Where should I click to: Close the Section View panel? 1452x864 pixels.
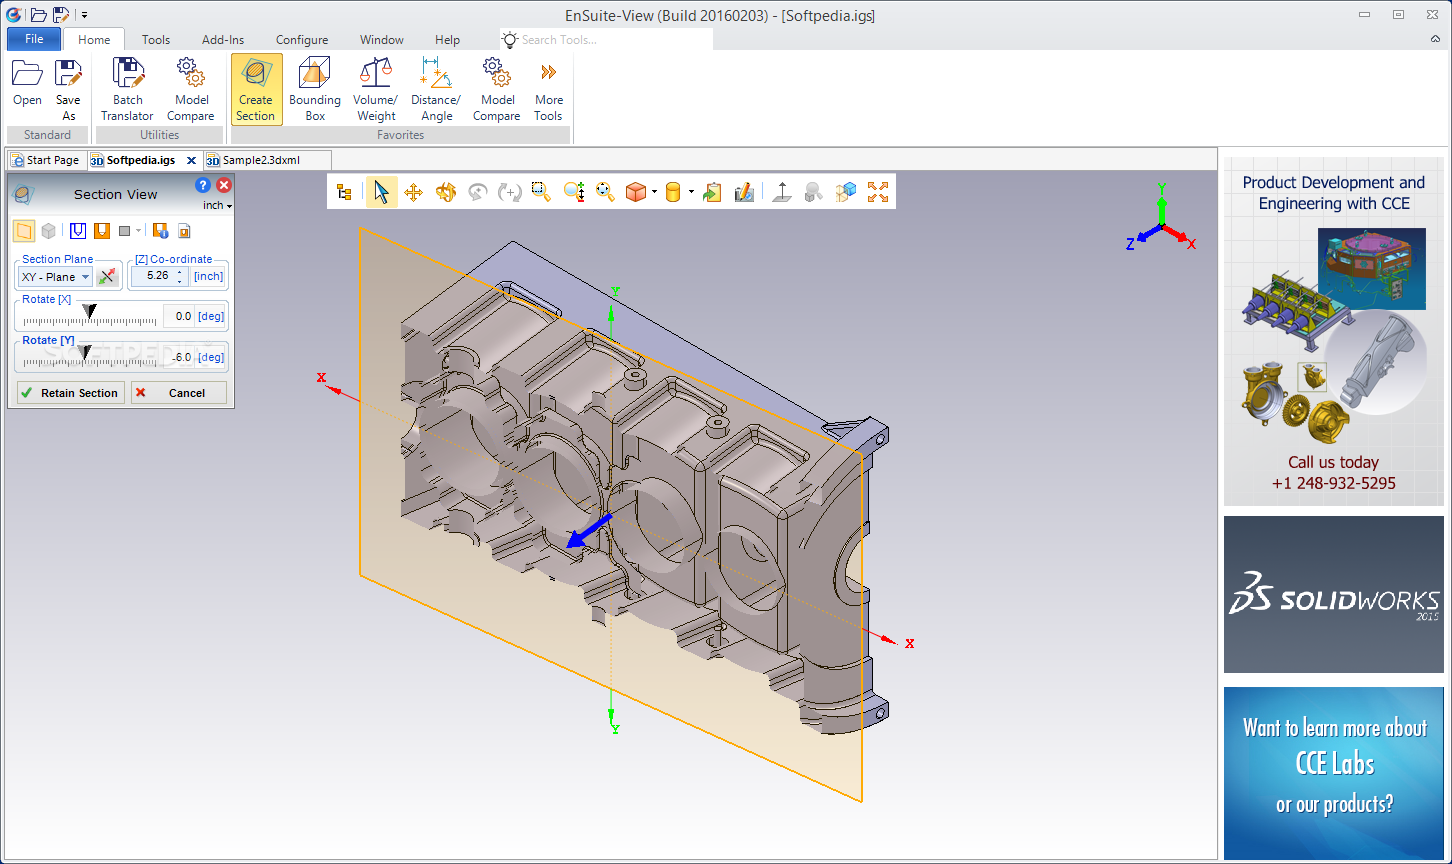coord(224,185)
